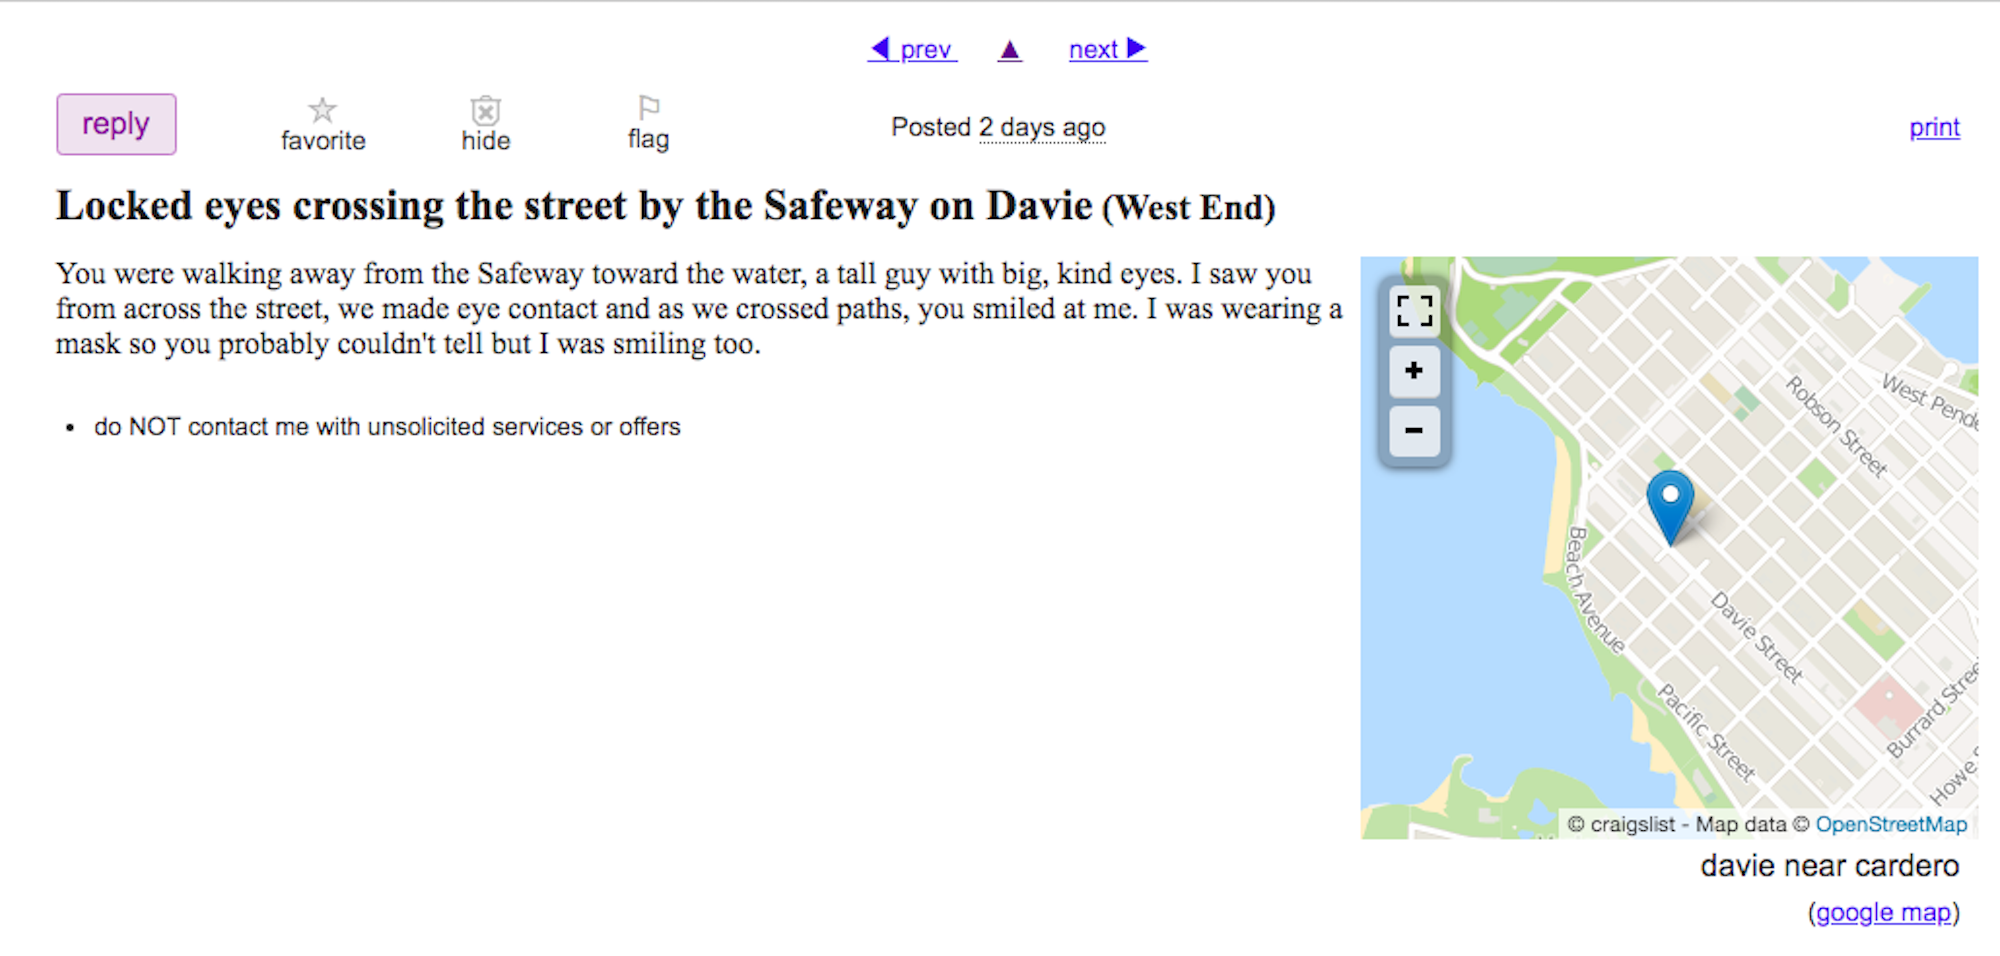
Task: Toggle fullscreen map view
Action: (x=1414, y=311)
